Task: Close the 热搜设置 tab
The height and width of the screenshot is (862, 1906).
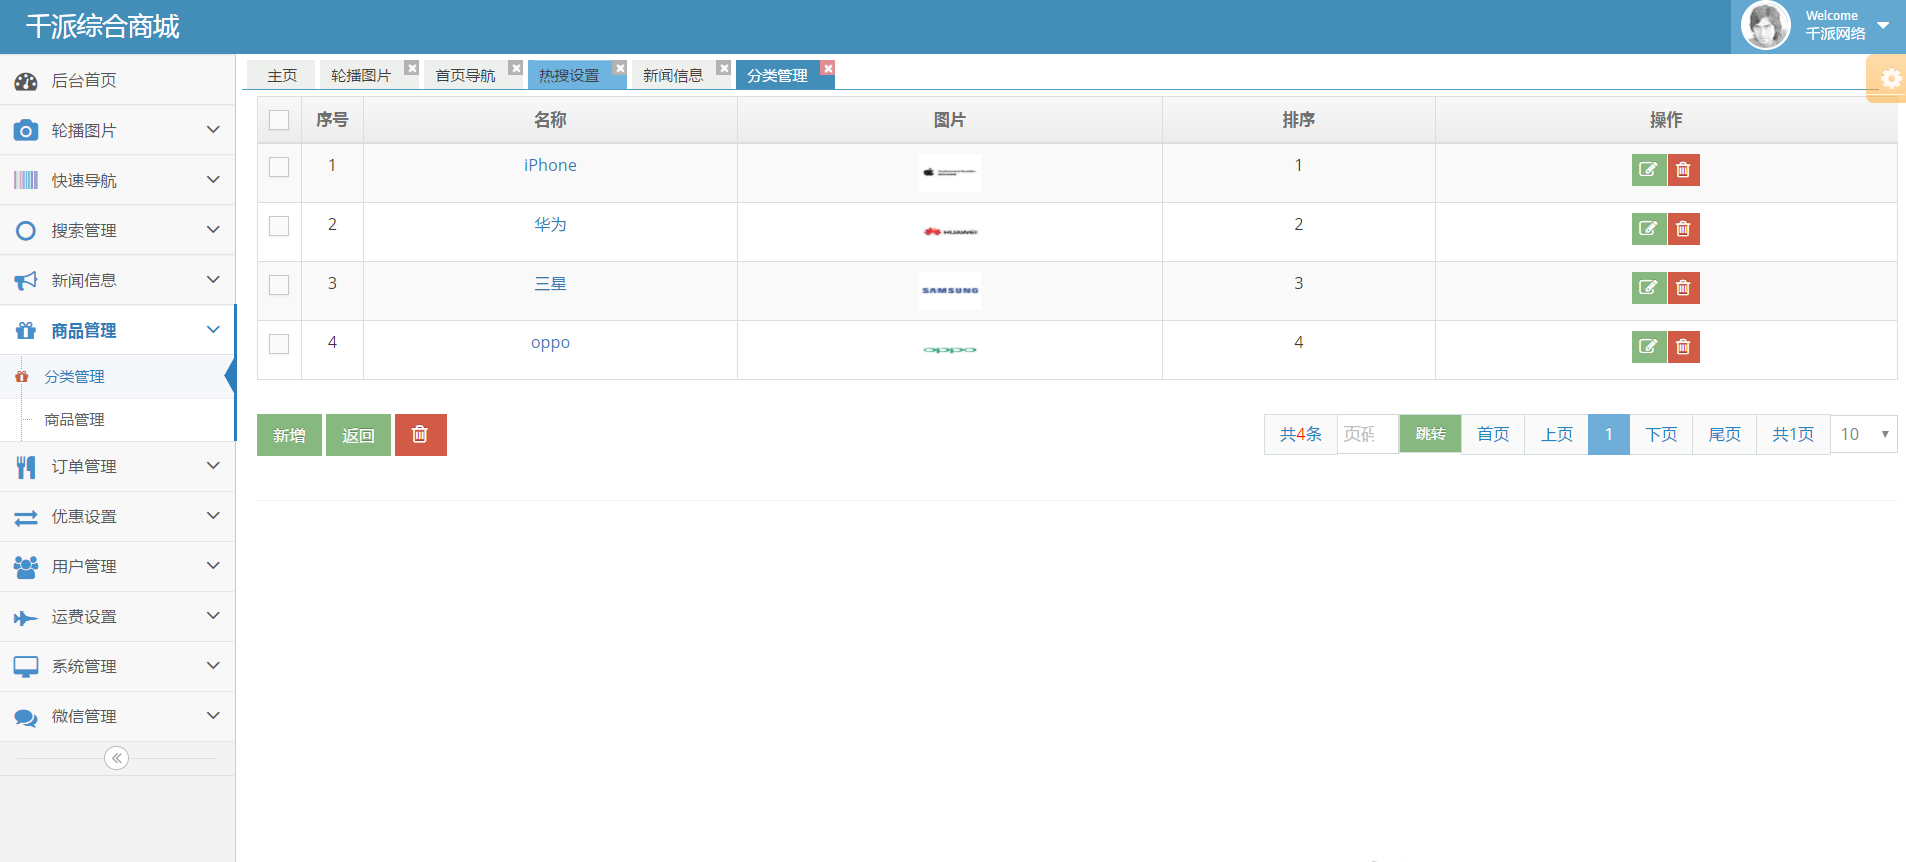Action: tap(620, 68)
